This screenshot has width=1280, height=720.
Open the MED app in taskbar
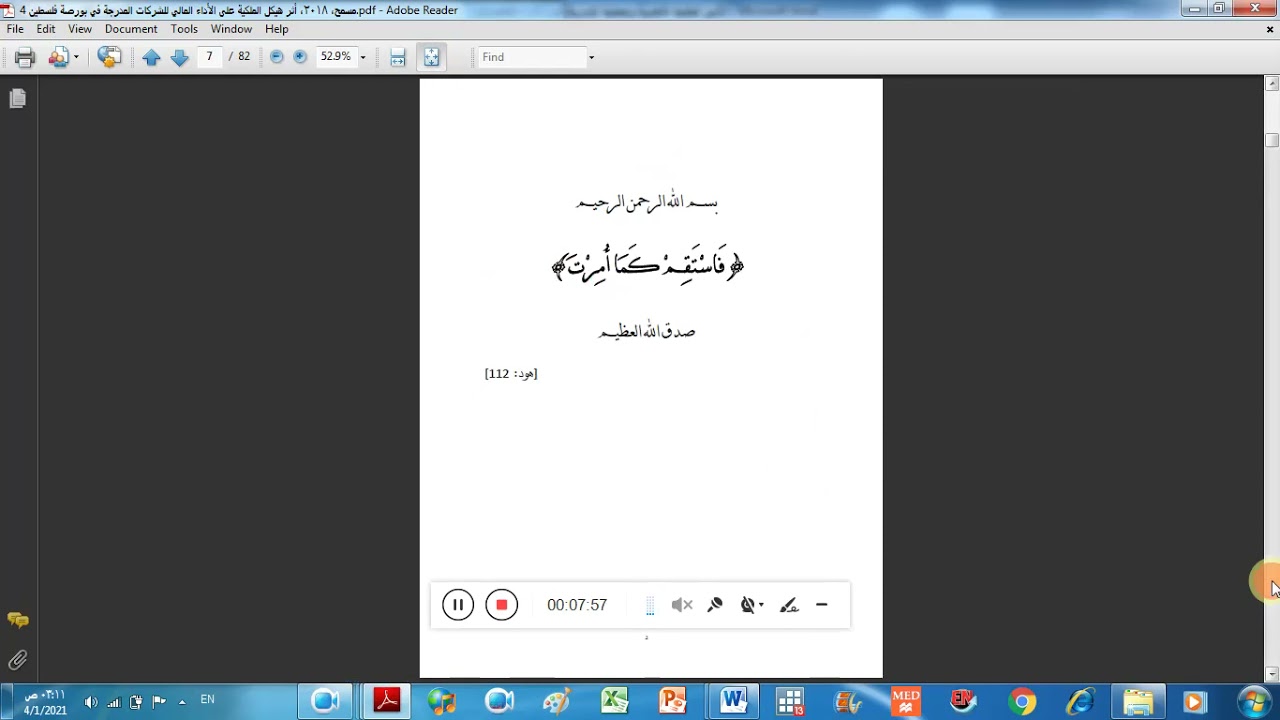906,701
